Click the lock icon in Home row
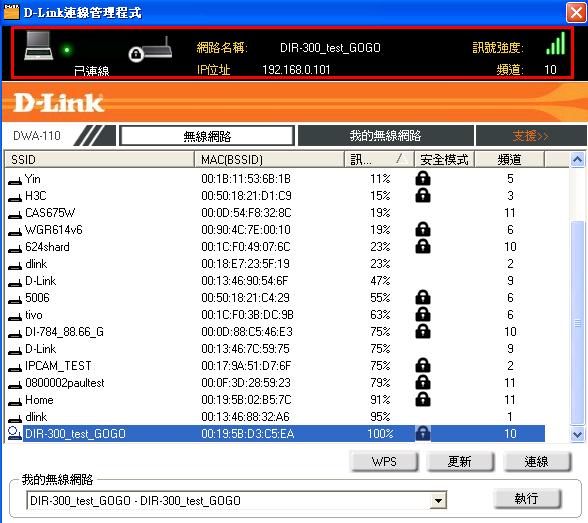Viewport: 588px width, 523px height. pyautogui.click(x=423, y=400)
